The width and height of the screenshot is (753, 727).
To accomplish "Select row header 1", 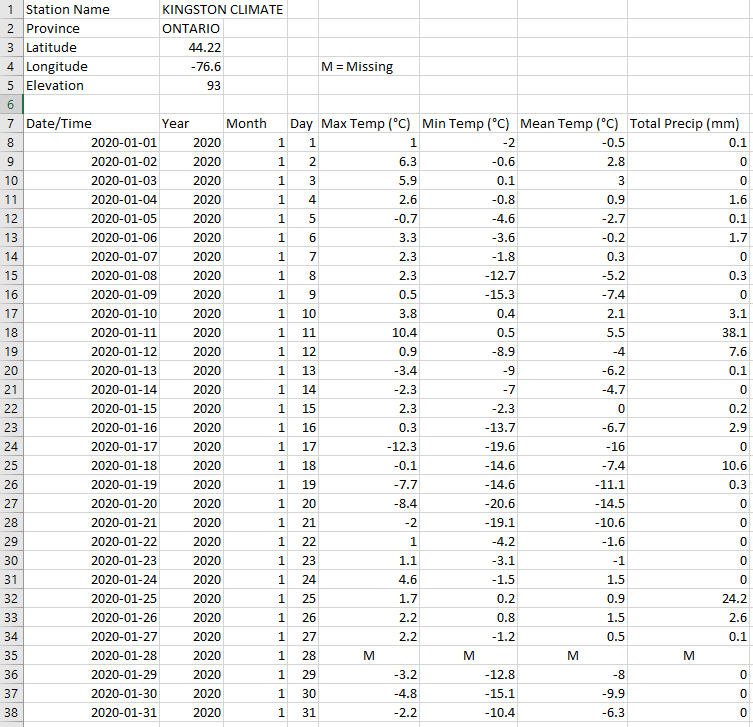I will point(11,10).
